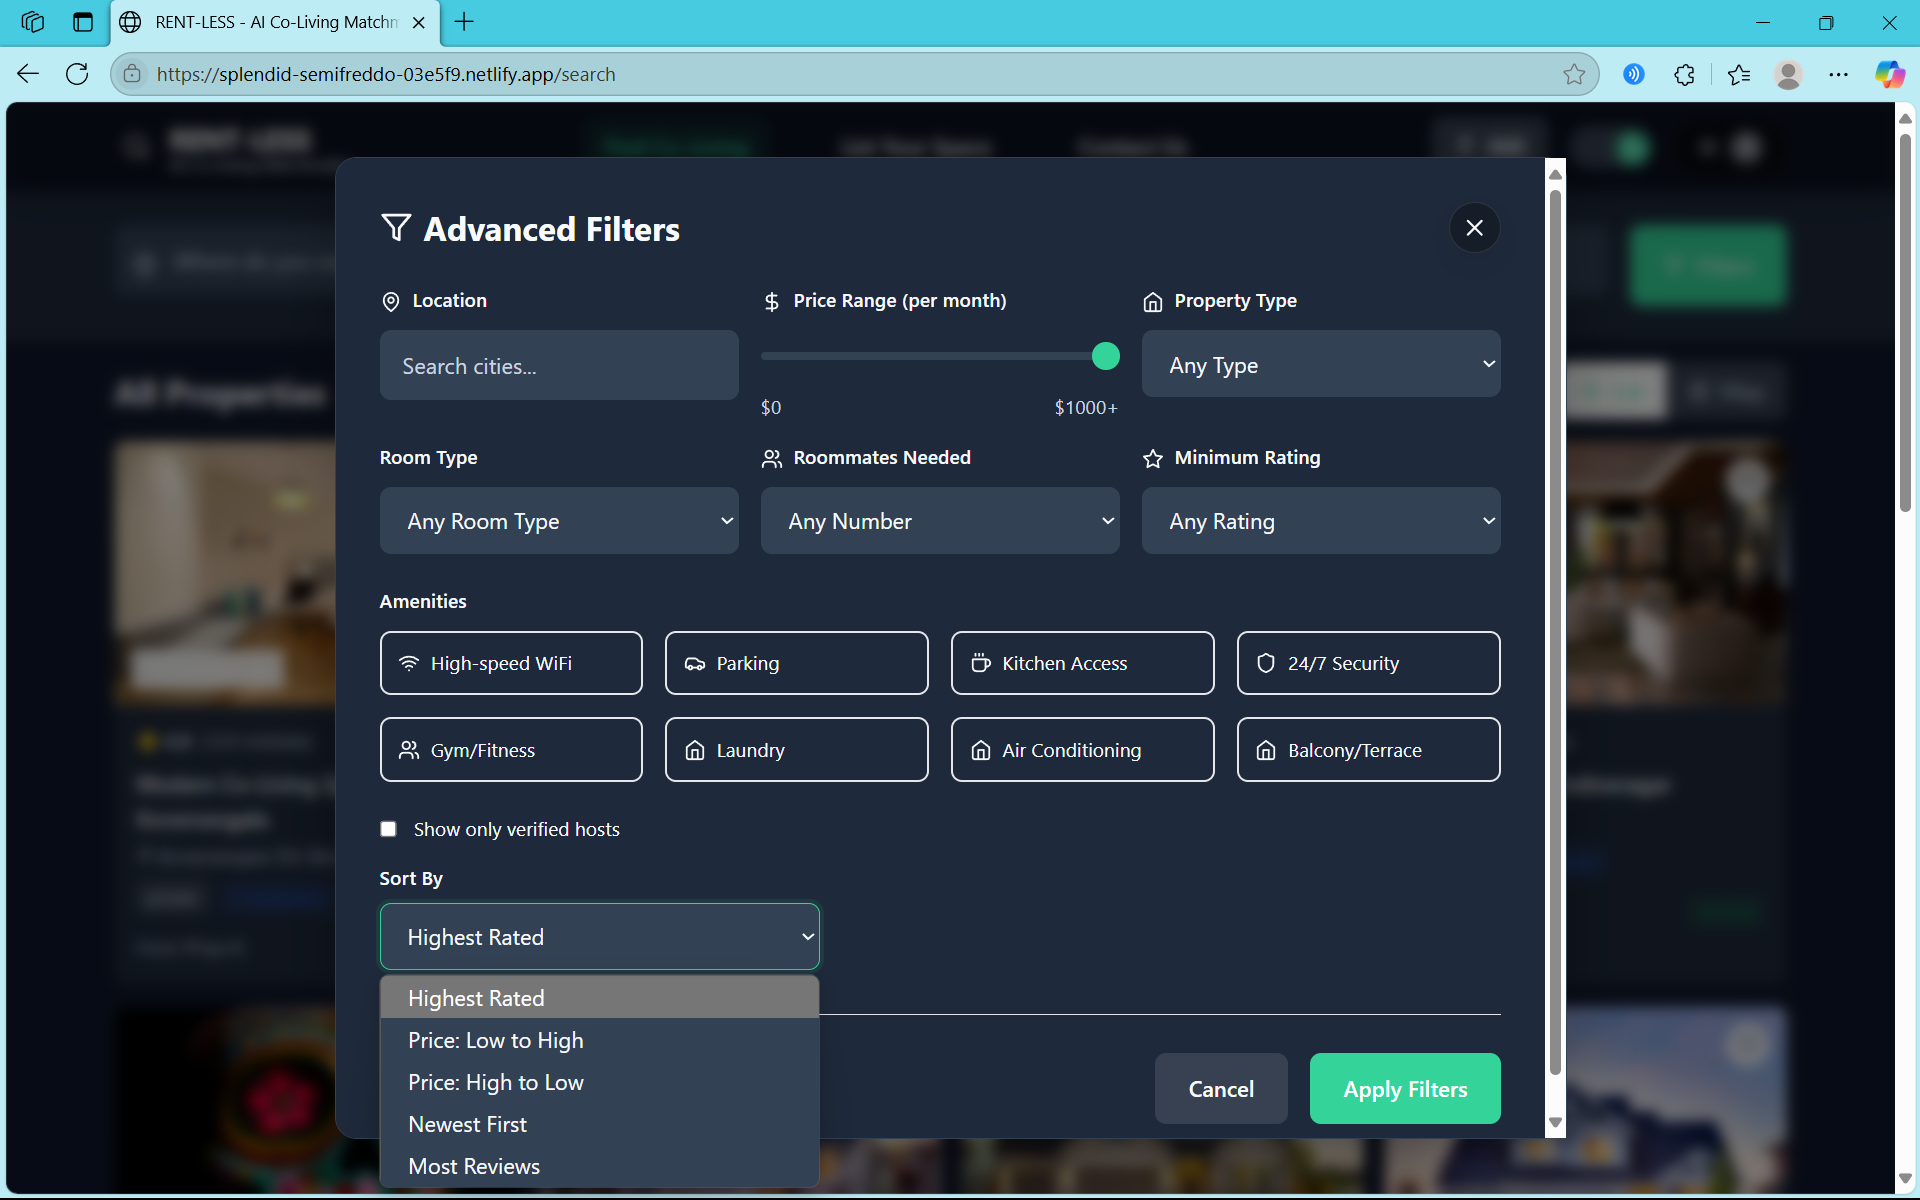
Task: Open the tab actions menu icon
Action: click(83, 22)
